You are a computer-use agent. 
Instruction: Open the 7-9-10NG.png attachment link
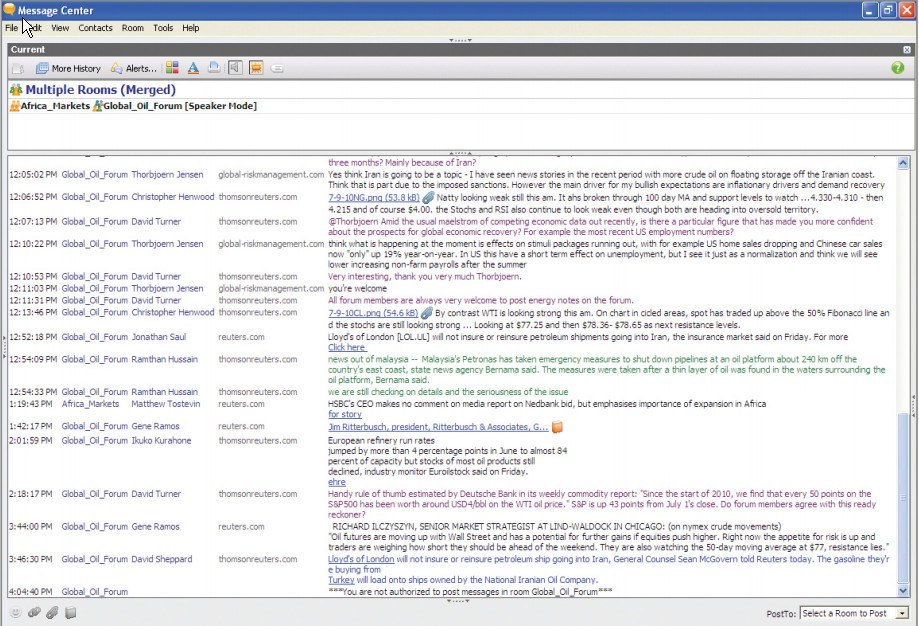368,198
